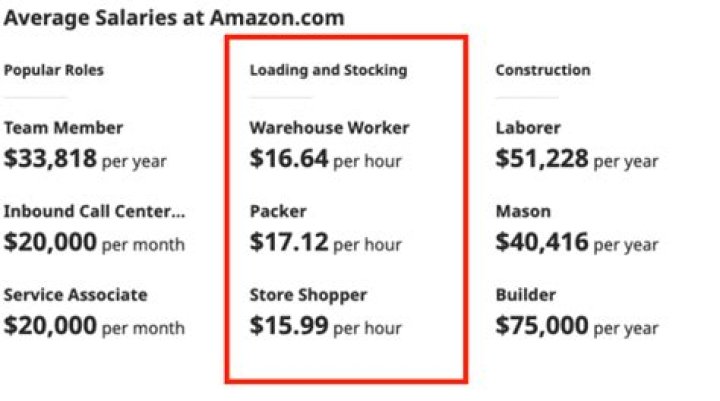
Task: Open the Store Shopper salary entry
Action: [308, 295]
